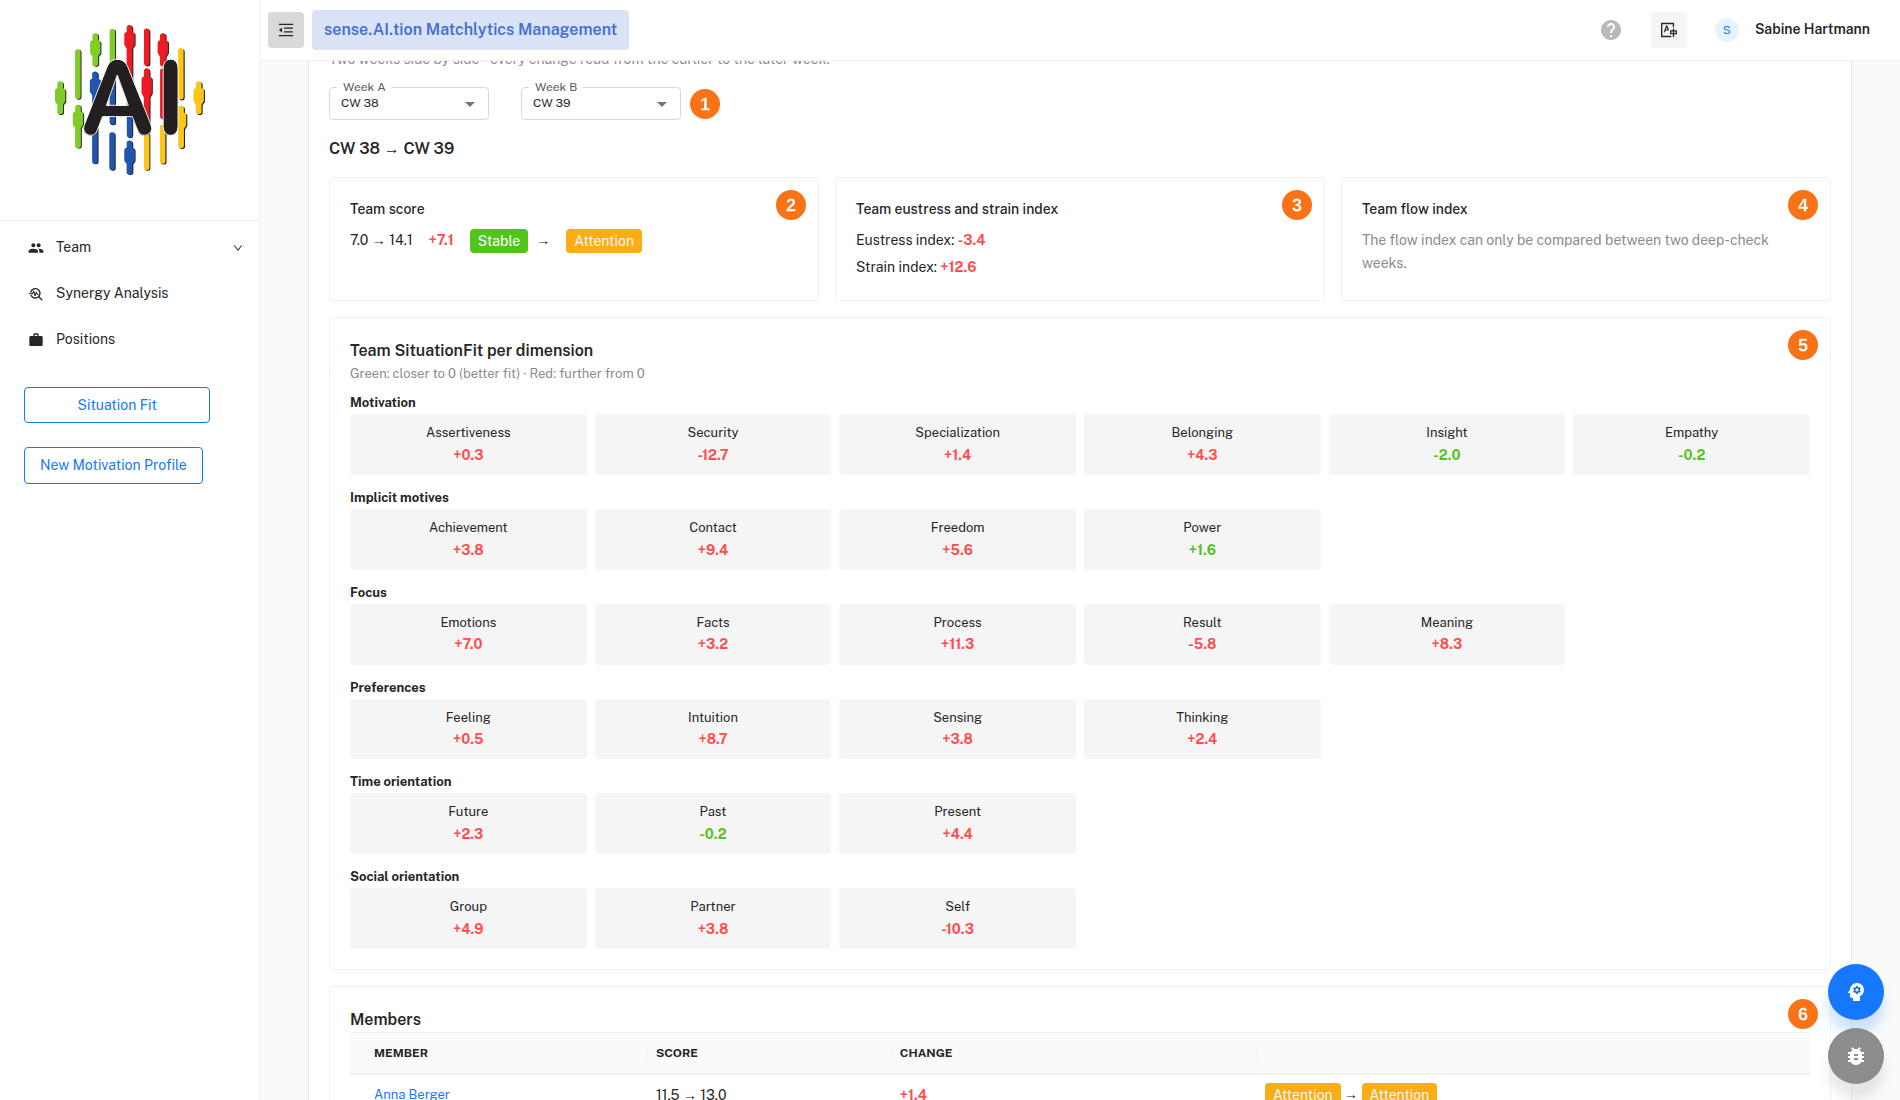The image size is (1900, 1100).
Task: Click the Assertiveness dimension tile
Action: 468,444
